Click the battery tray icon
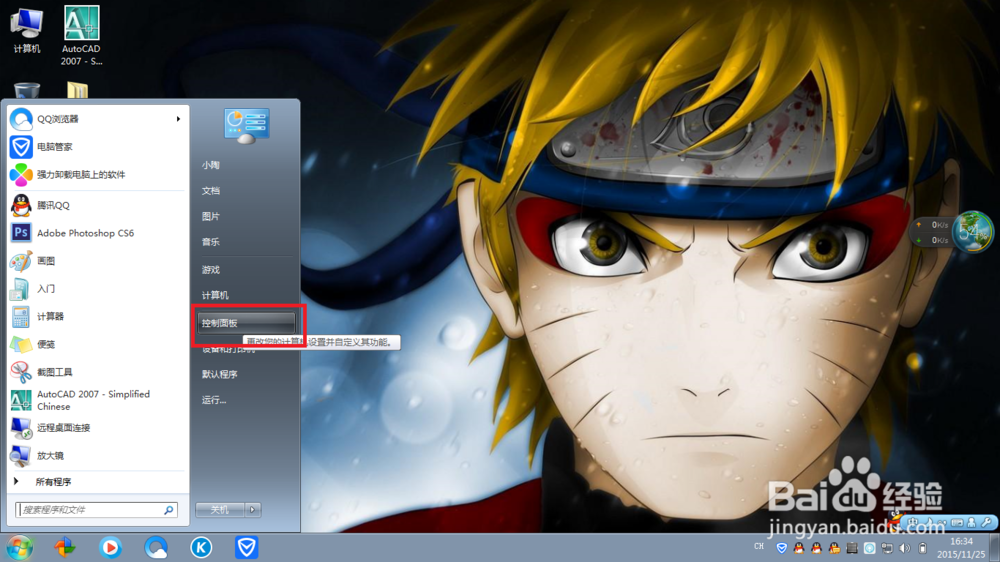 922,548
